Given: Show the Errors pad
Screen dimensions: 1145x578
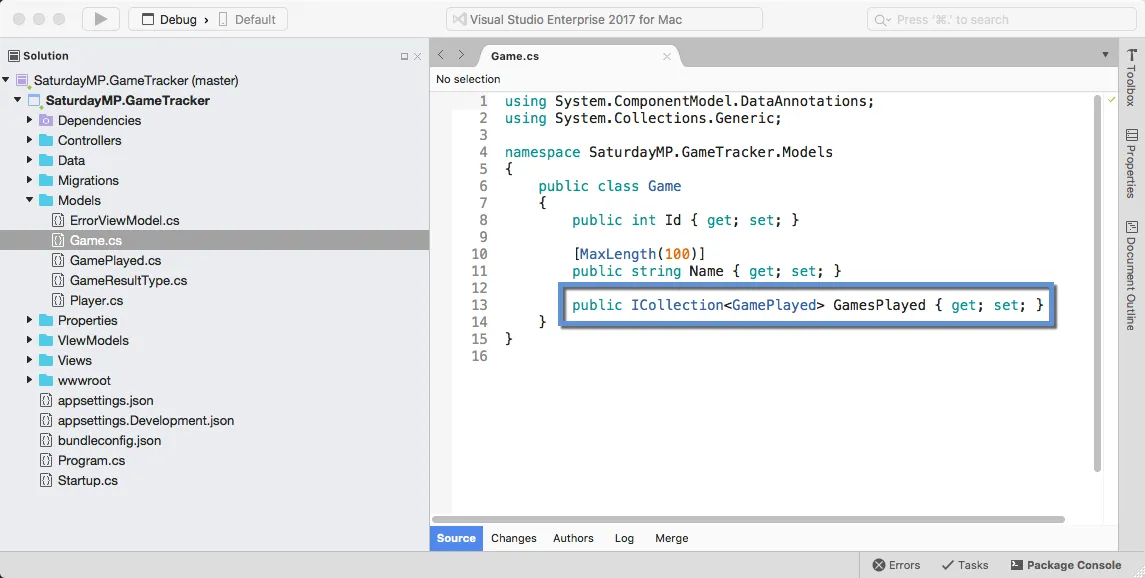Looking at the screenshot, I should (x=896, y=565).
